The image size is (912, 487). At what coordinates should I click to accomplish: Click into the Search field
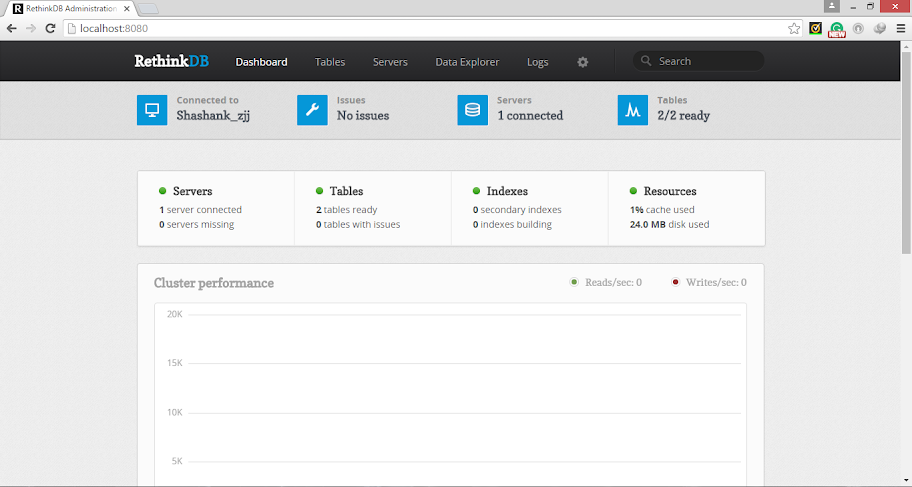699,61
